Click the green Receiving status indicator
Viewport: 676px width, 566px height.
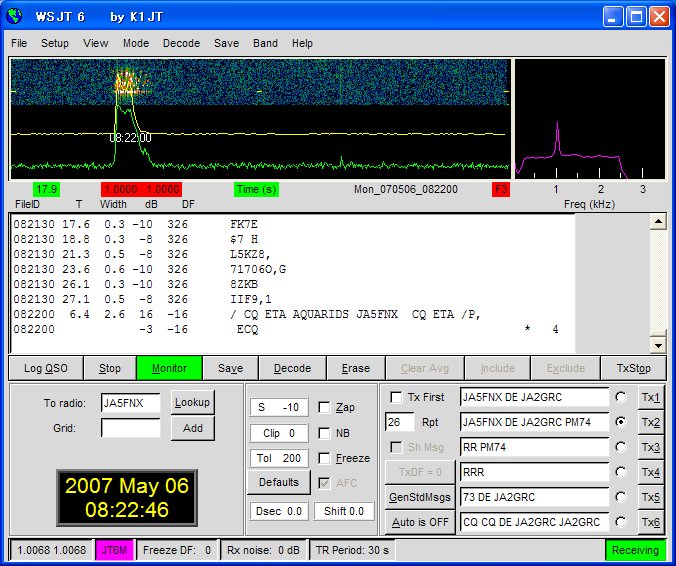pos(635,550)
